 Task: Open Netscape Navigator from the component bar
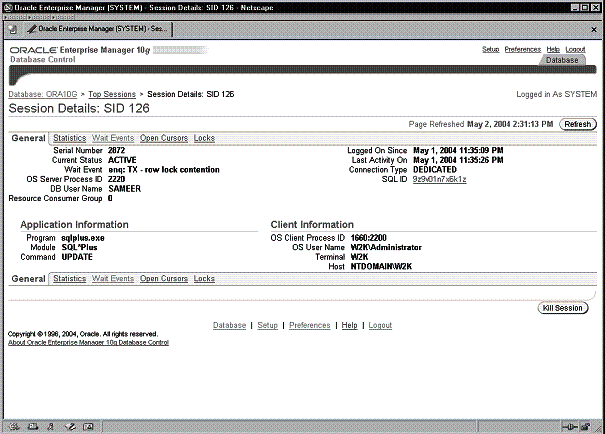14,427
